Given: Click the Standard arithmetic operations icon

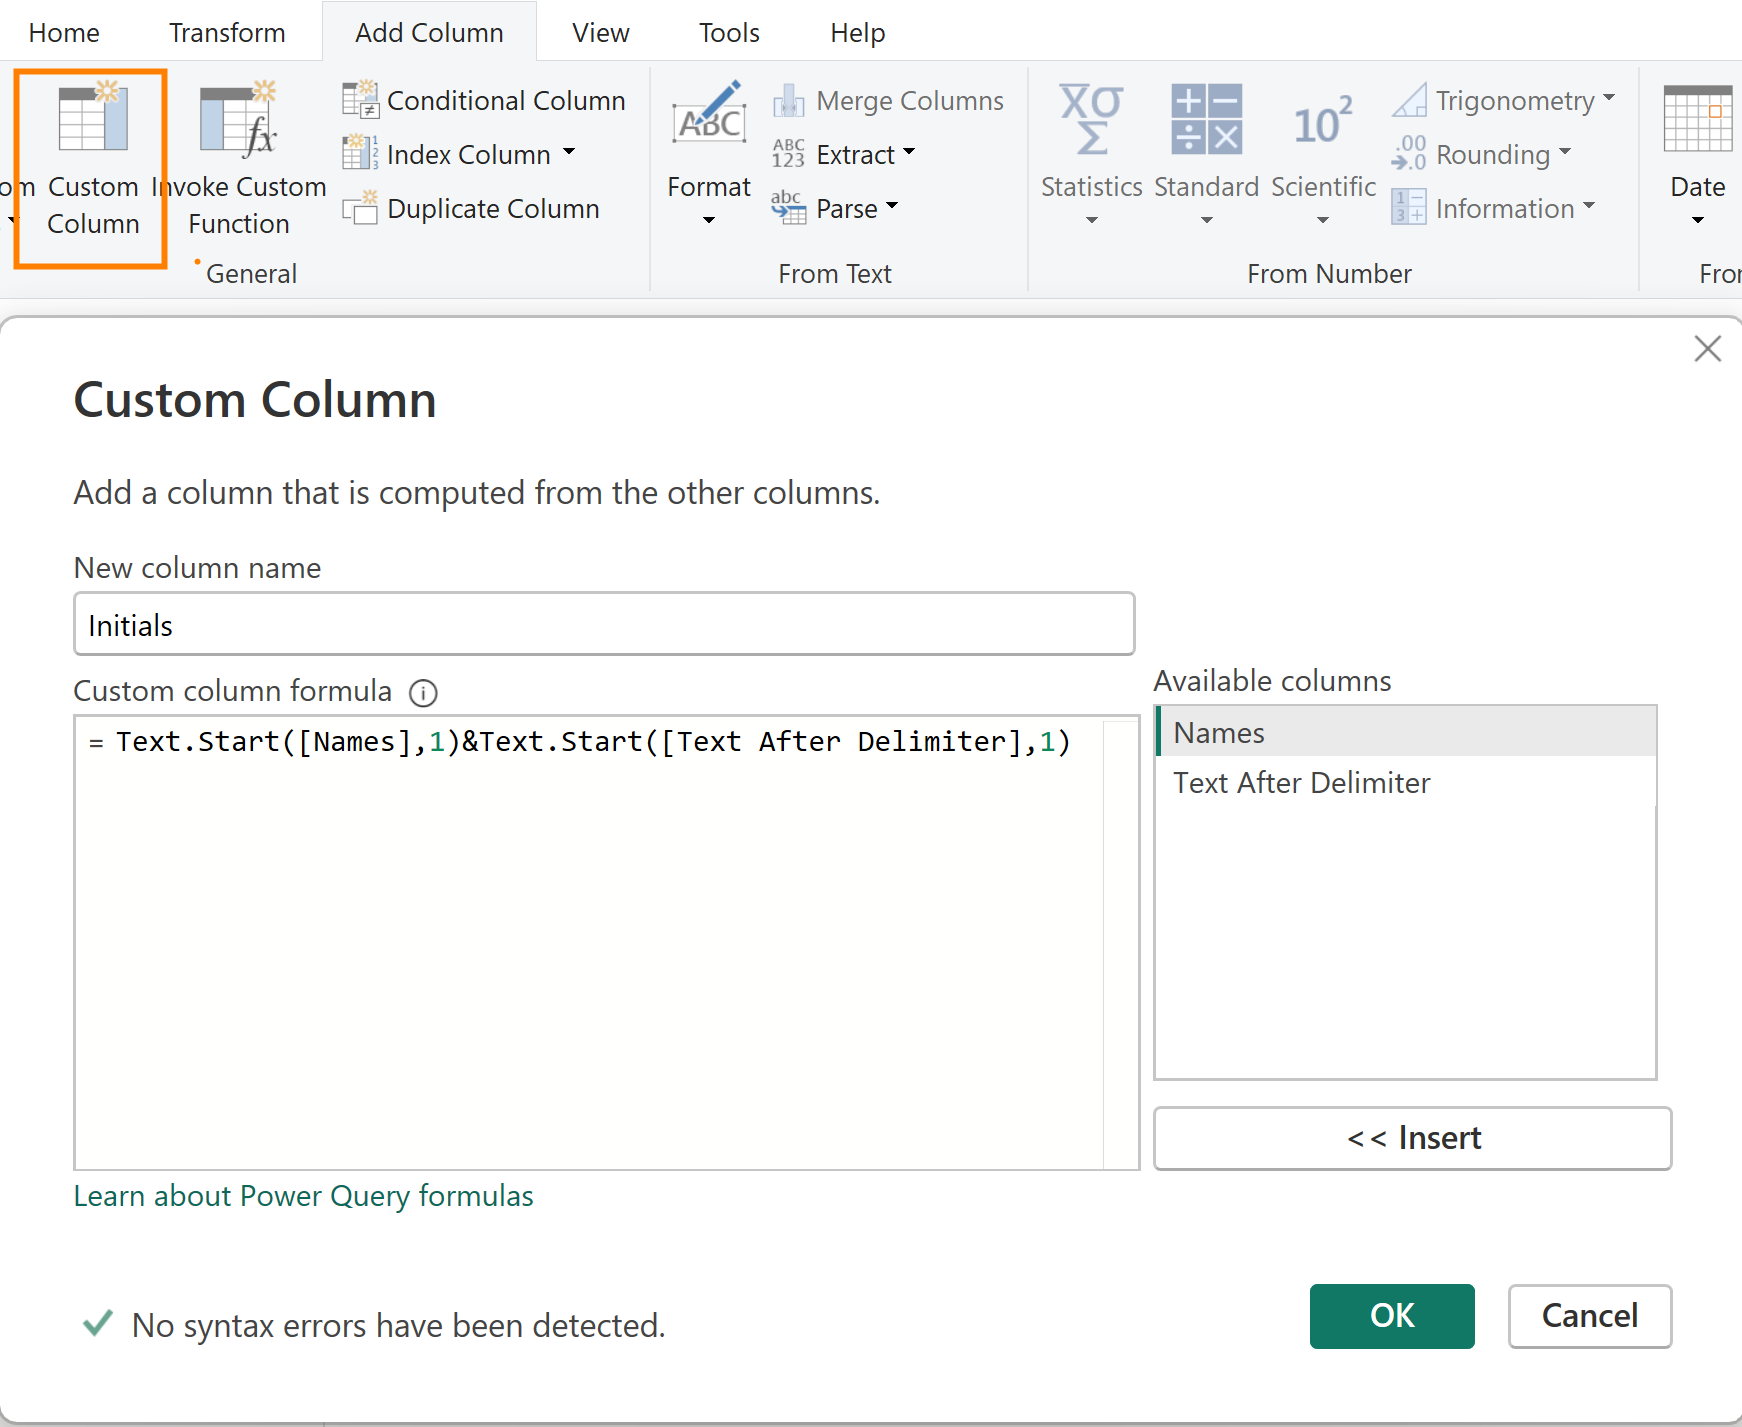Looking at the screenshot, I should tap(1206, 120).
